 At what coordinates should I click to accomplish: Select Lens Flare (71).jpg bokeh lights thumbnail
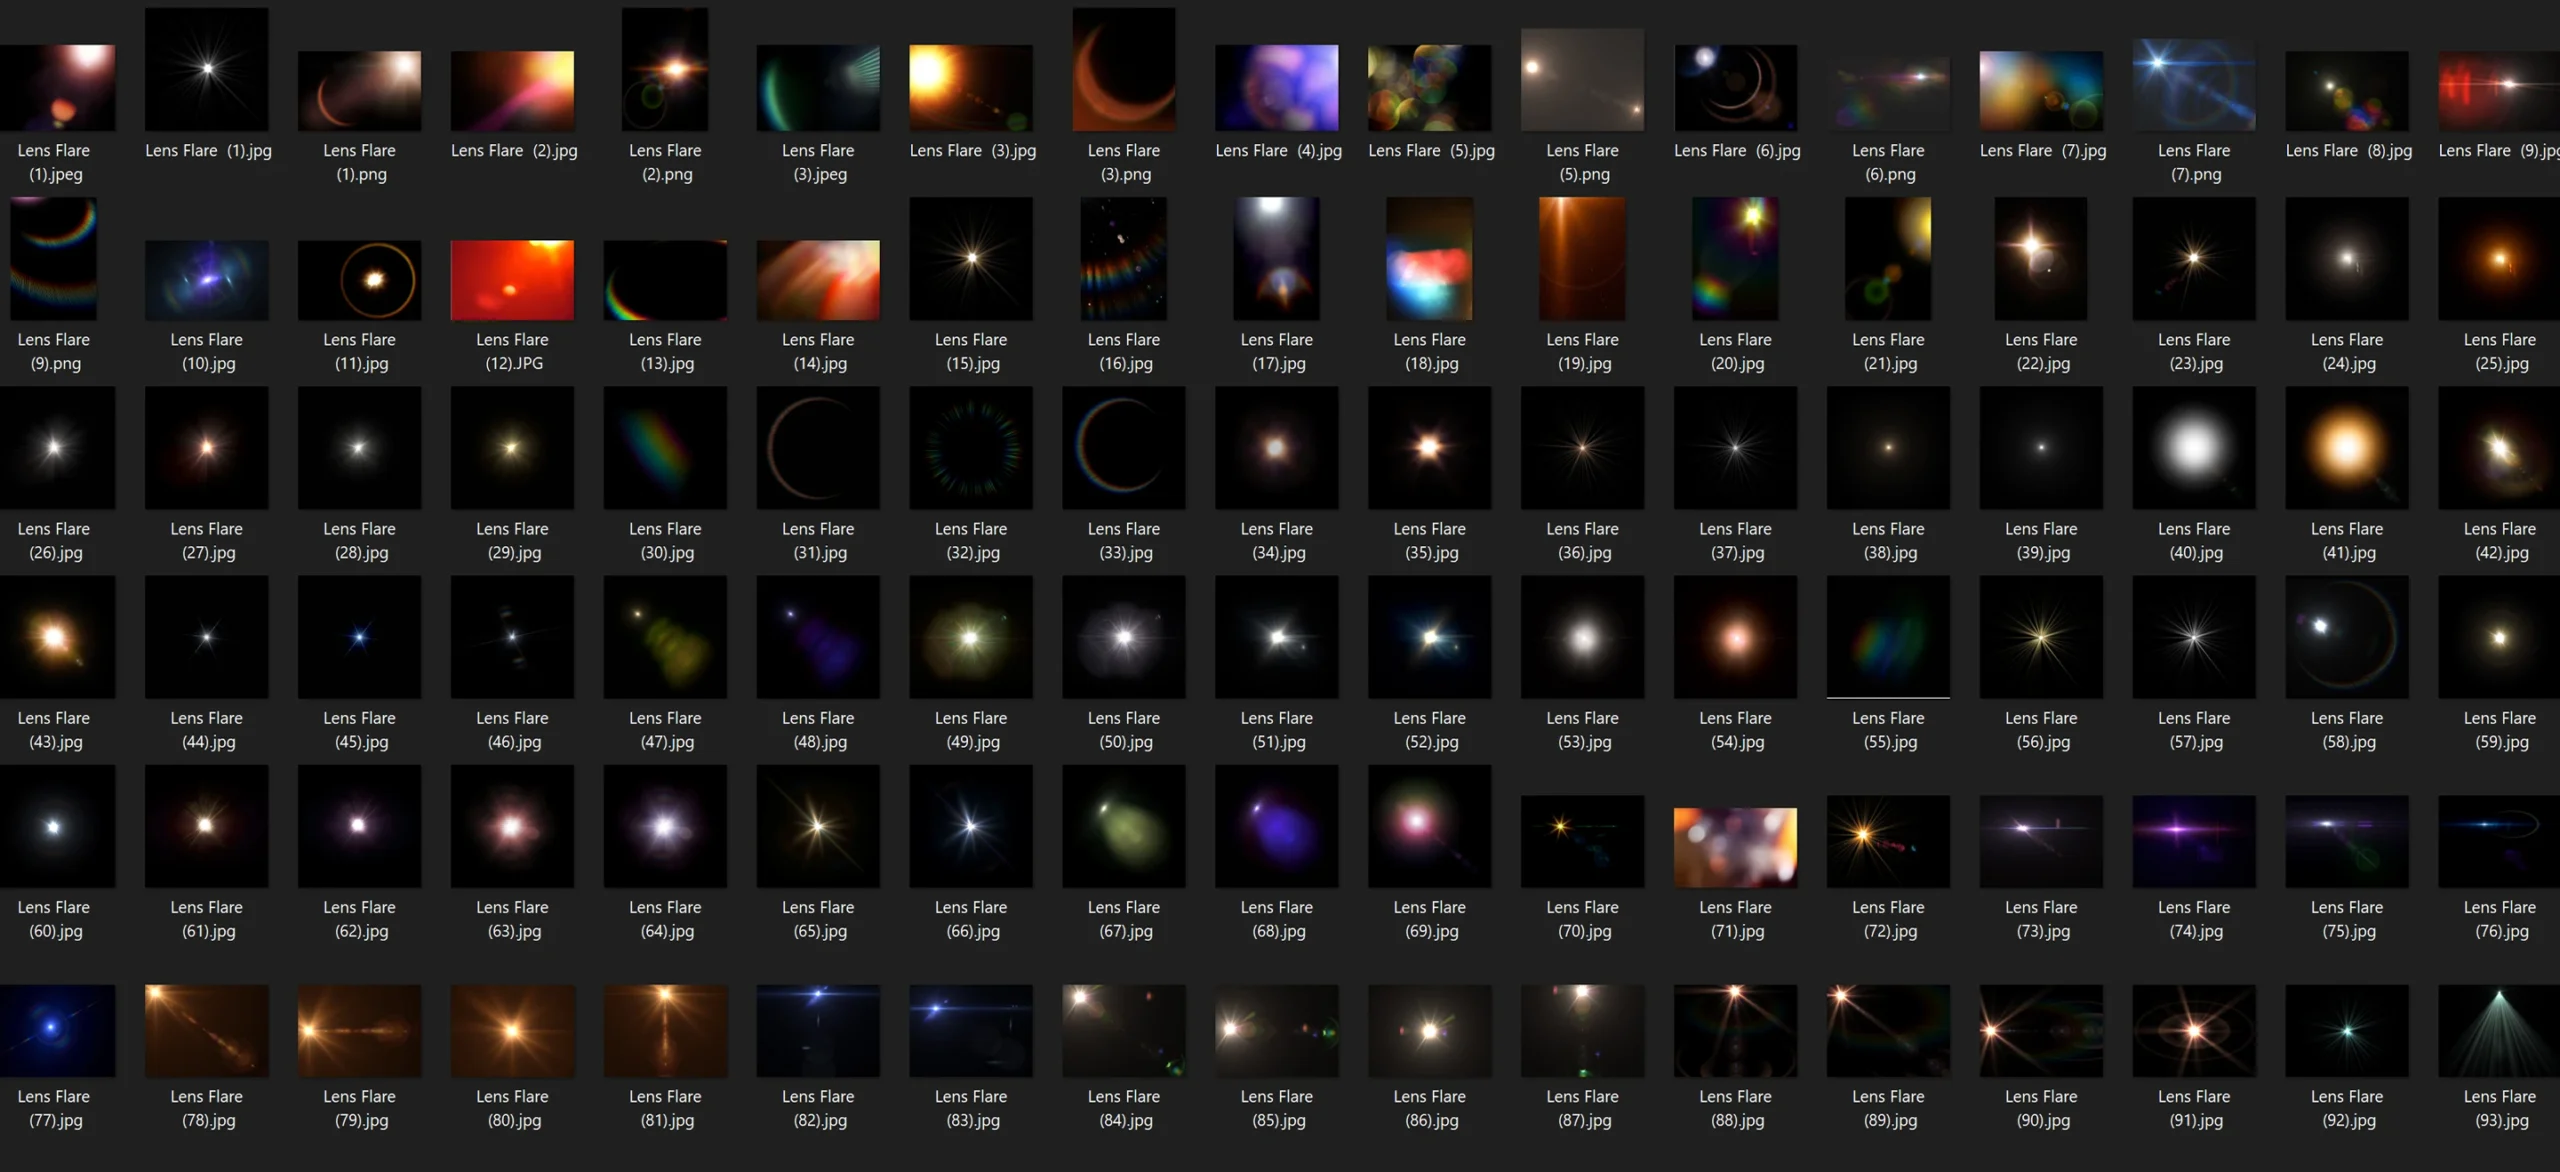[1734, 846]
